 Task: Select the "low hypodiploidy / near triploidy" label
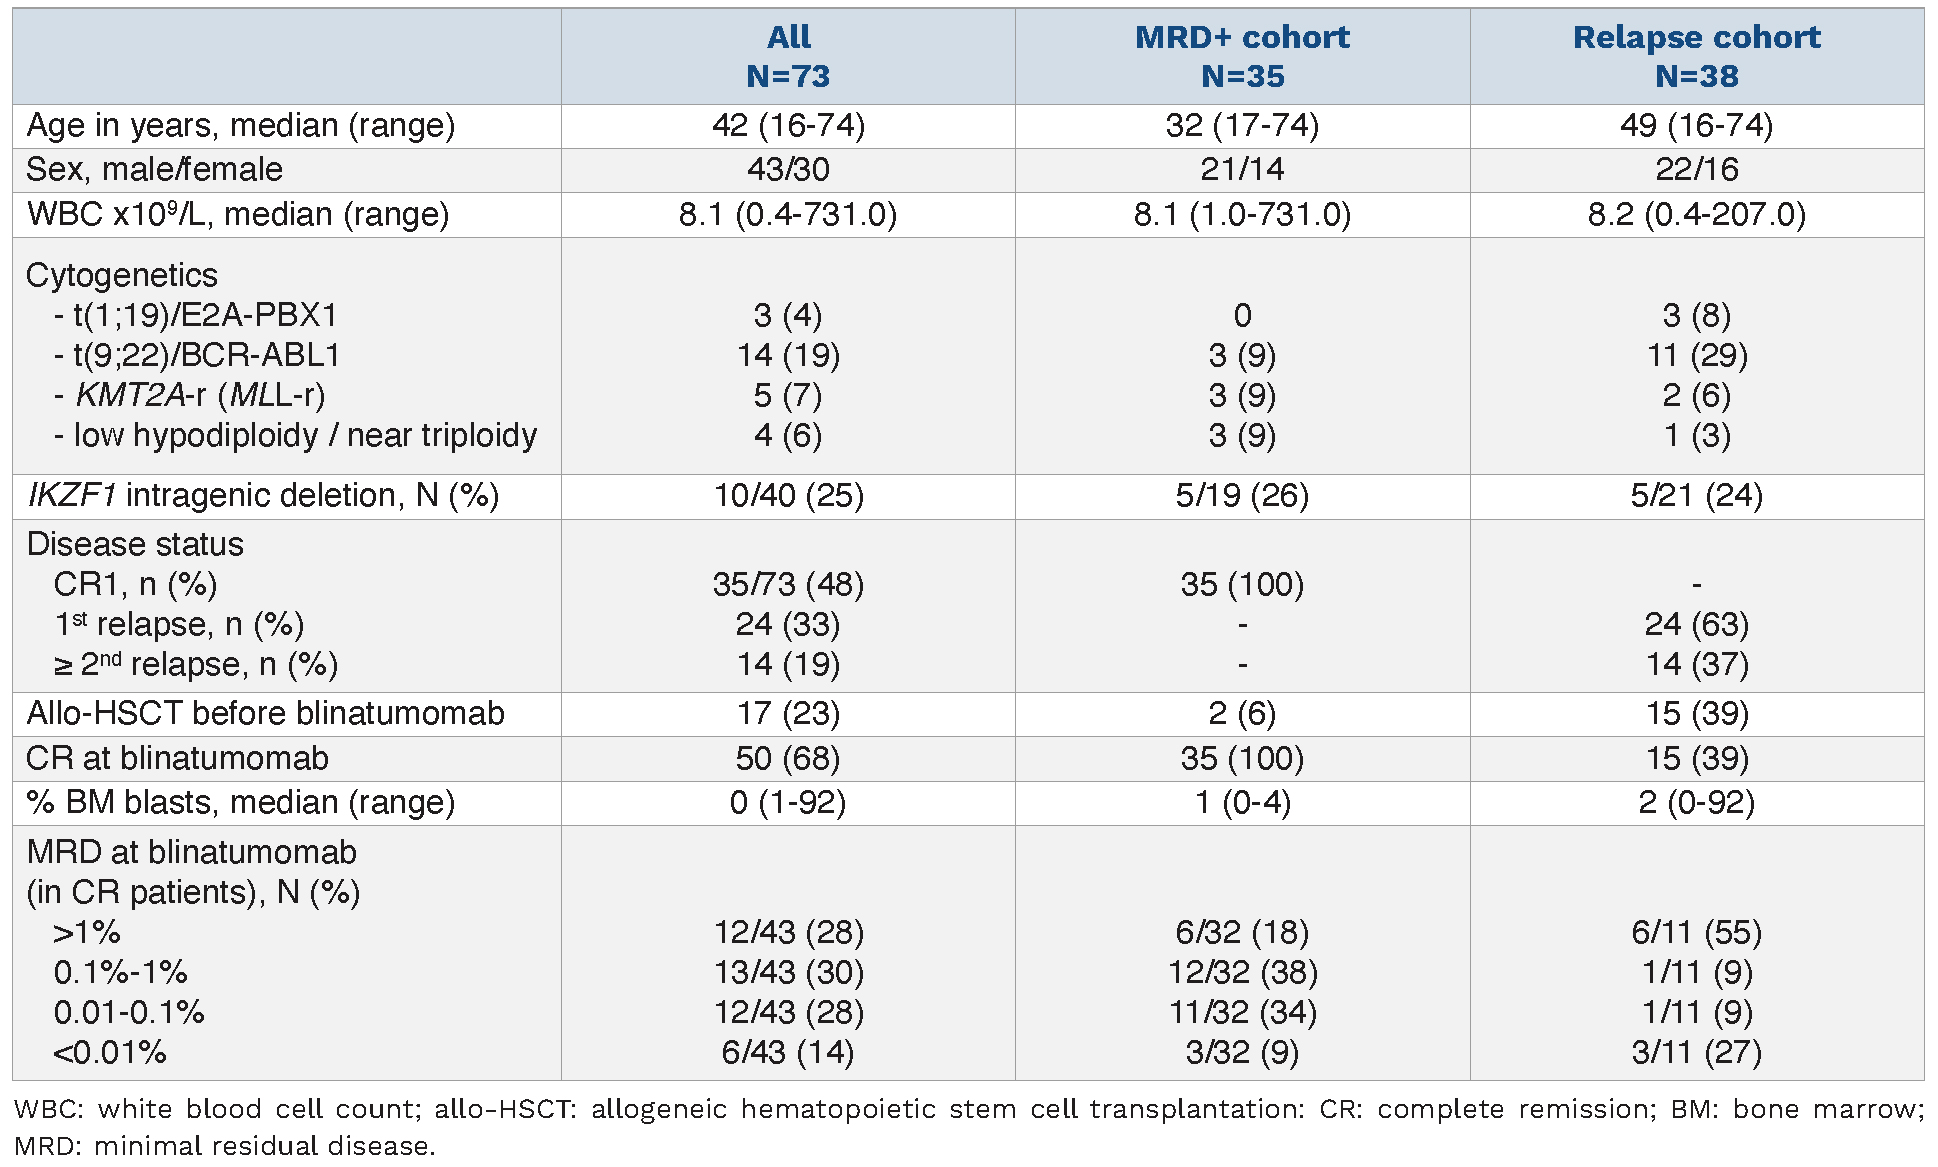tap(304, 435)
